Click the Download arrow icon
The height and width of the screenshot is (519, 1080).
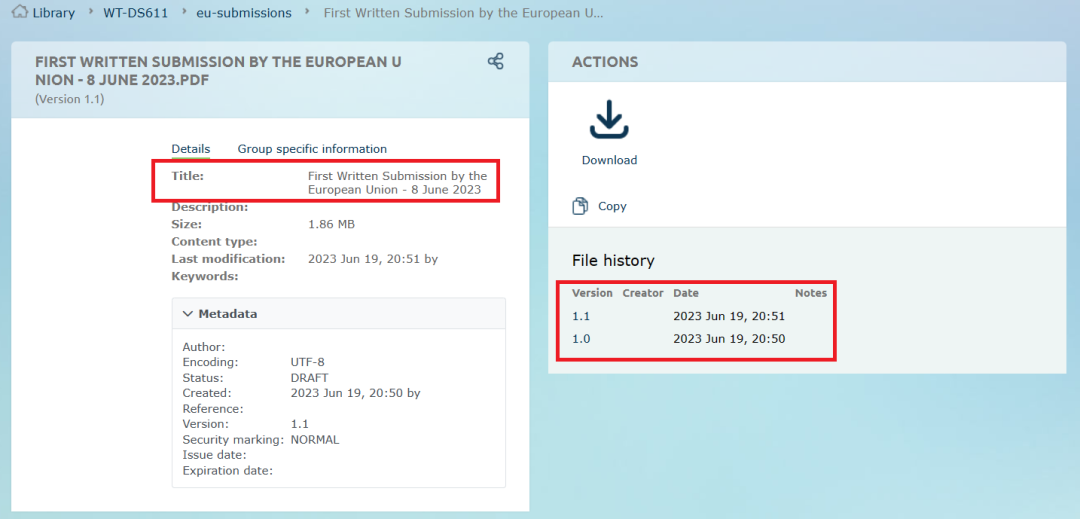tap(609, 120)
